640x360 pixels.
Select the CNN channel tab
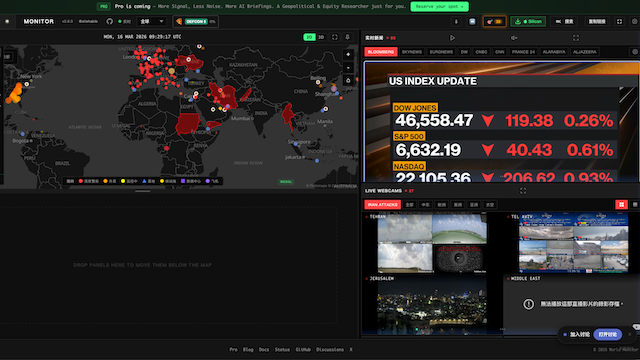(500, 52)
